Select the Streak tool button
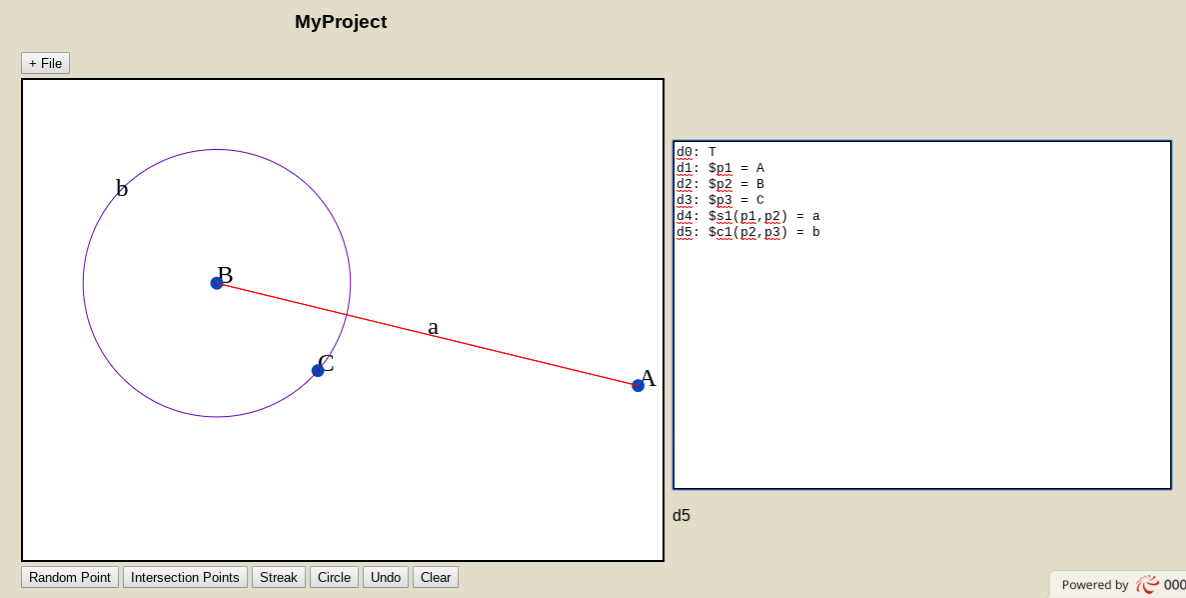The image size is (1186, 598). pos(278,577)
